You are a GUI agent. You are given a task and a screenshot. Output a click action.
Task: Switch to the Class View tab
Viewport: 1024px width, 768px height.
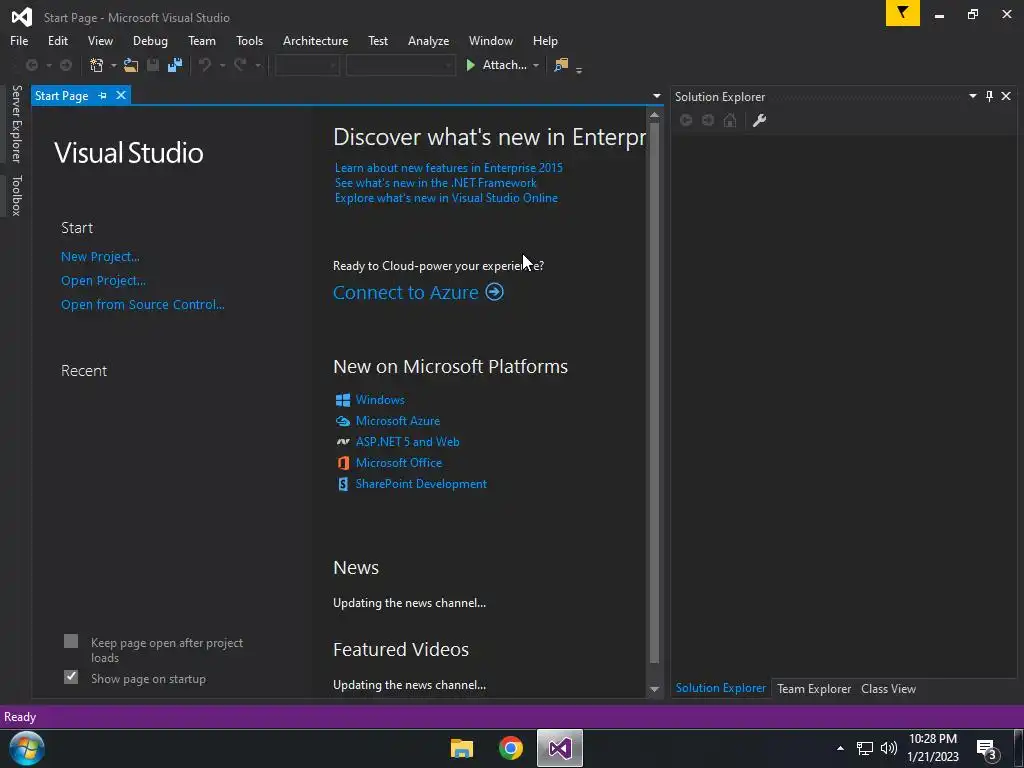click(888, 688)
